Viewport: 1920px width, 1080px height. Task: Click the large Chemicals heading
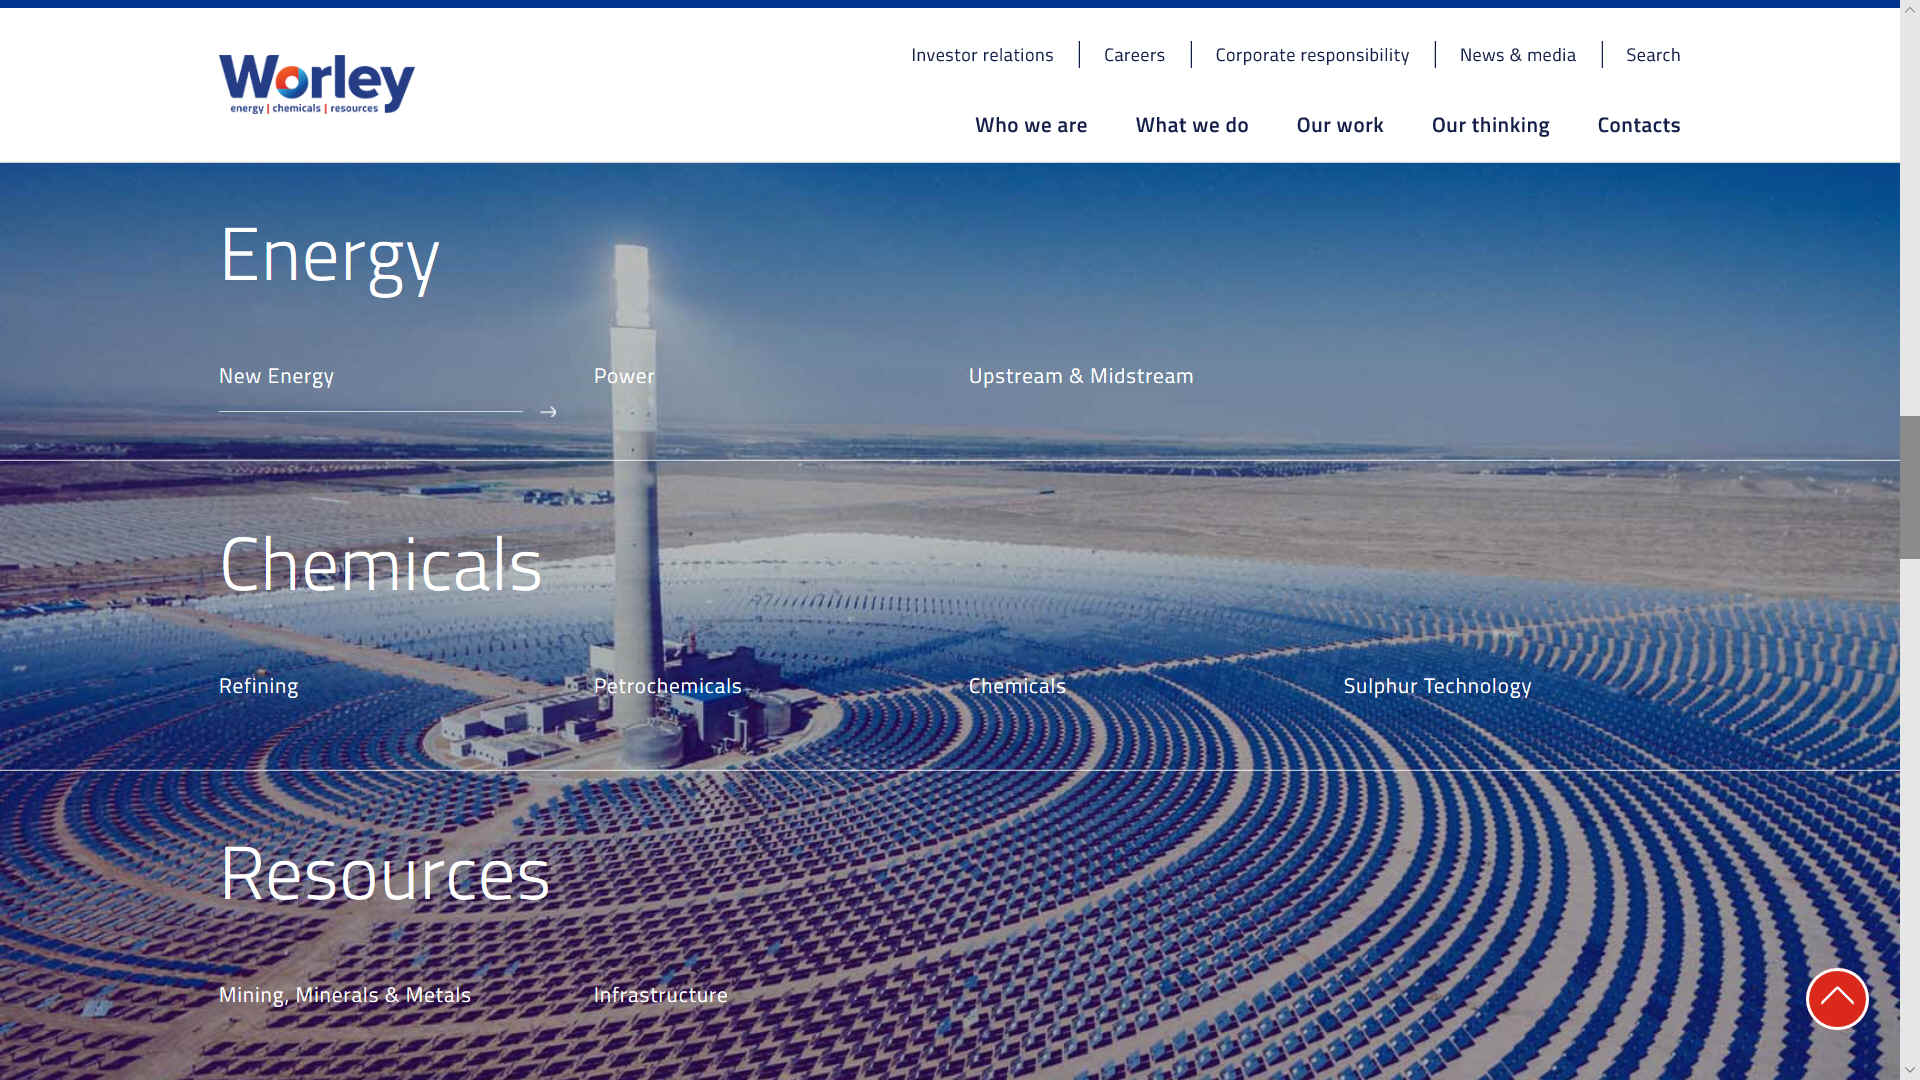point(380,564)
